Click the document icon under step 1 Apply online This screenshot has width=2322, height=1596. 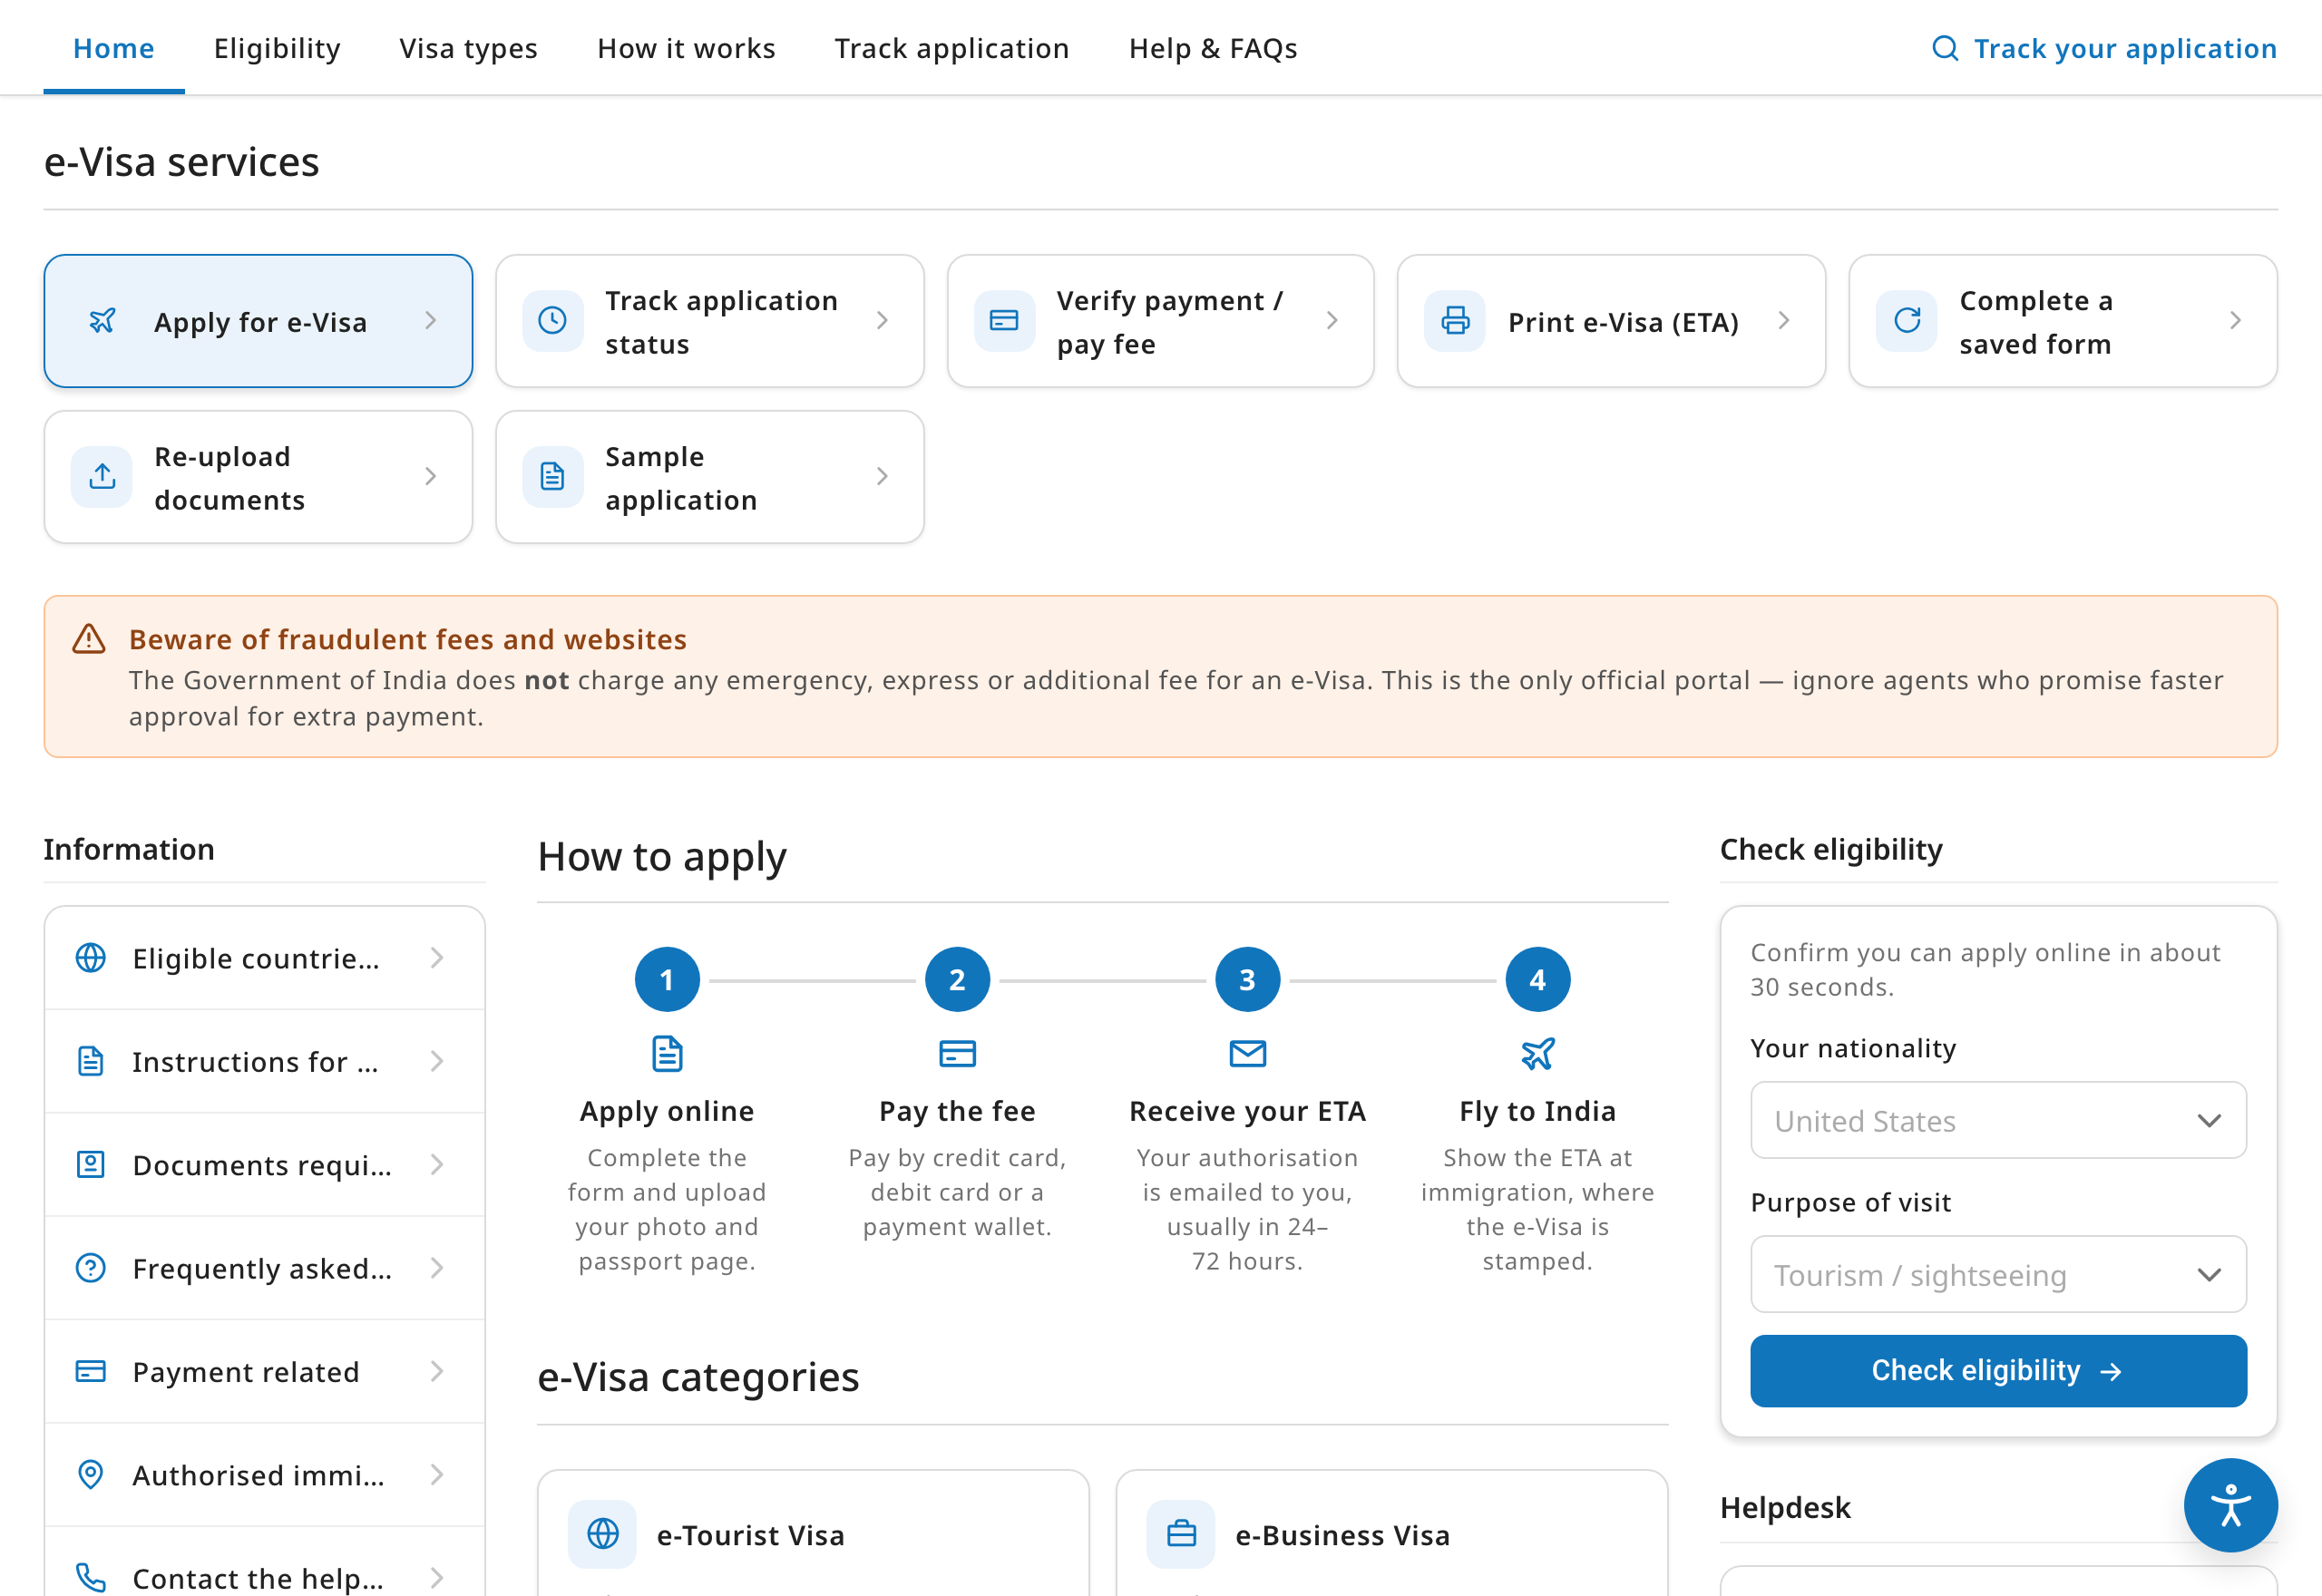tap(667, 1054)
